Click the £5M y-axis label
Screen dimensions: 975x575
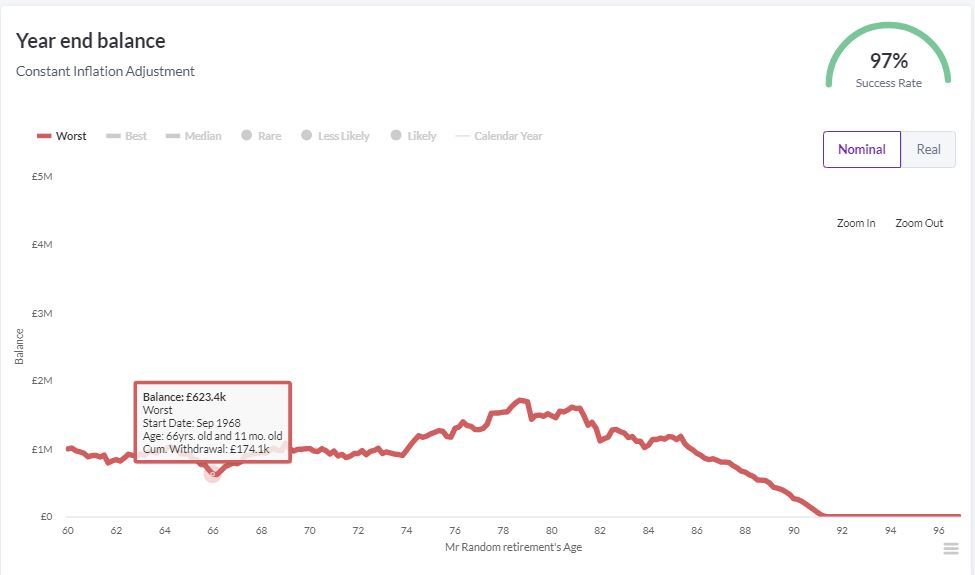tap(41, 176)
